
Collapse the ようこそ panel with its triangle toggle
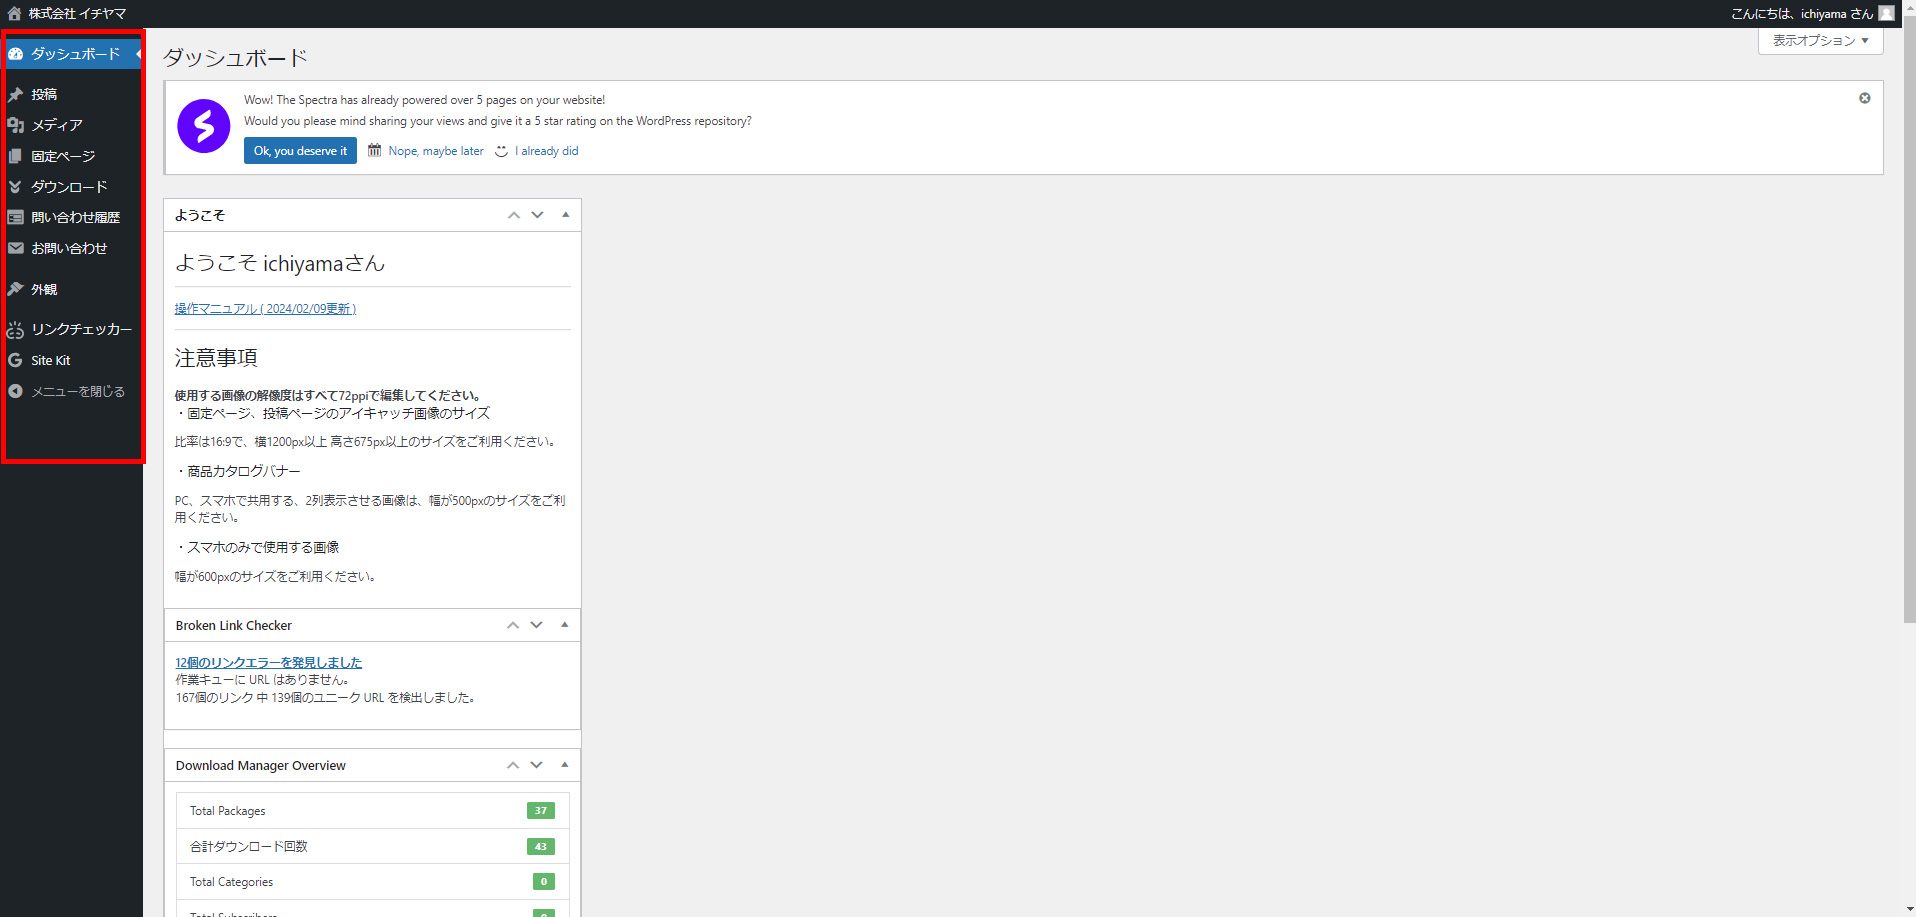tap(565, 215)
